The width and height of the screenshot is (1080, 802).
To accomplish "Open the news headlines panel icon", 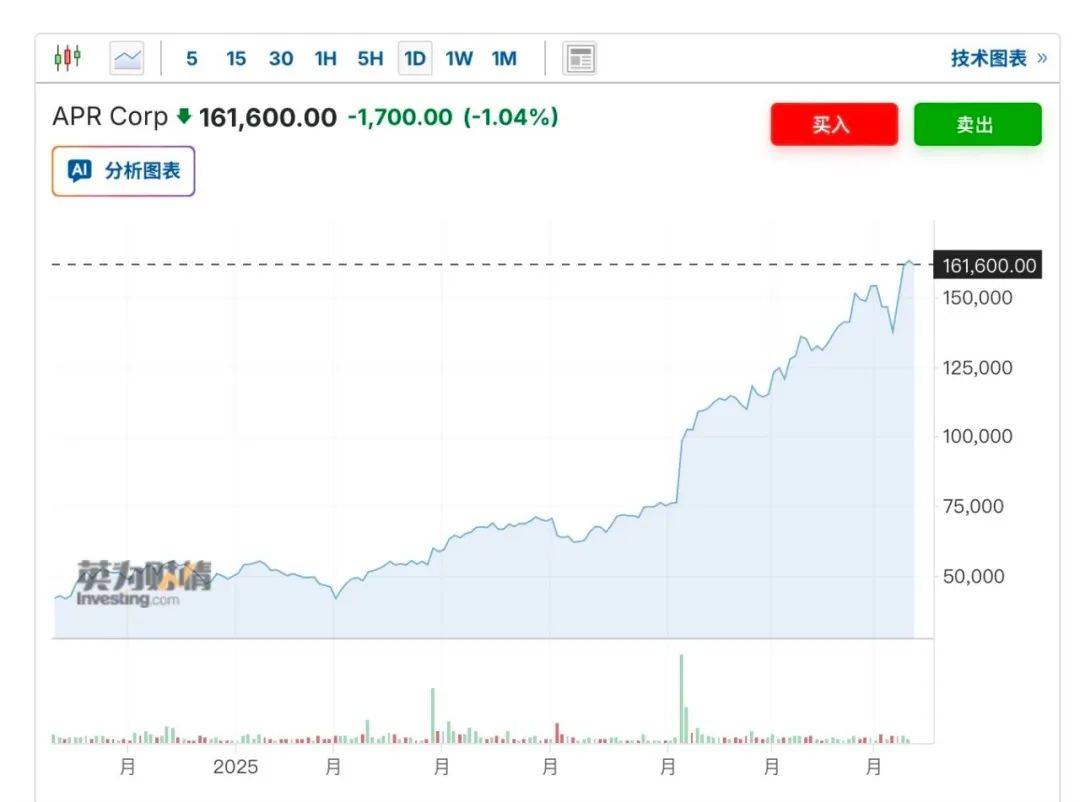I will (578, 59).
